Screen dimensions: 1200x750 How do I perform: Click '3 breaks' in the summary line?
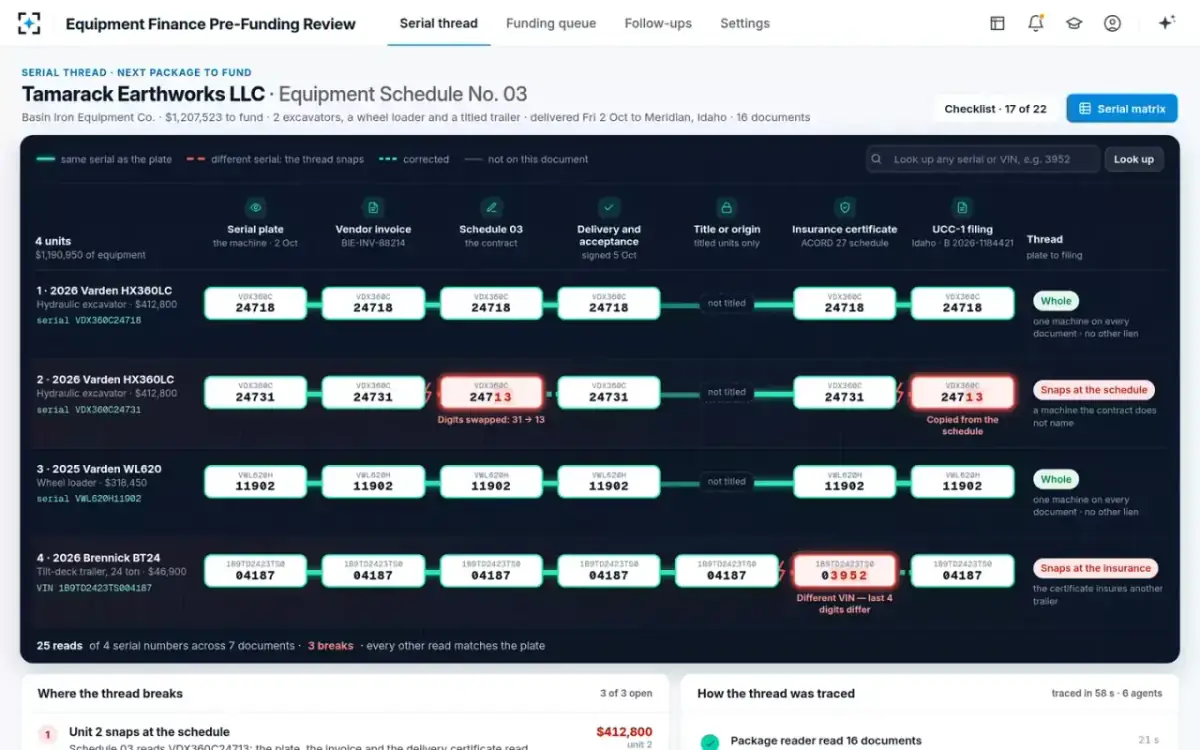pyautogui.click(x=331, y=646)
